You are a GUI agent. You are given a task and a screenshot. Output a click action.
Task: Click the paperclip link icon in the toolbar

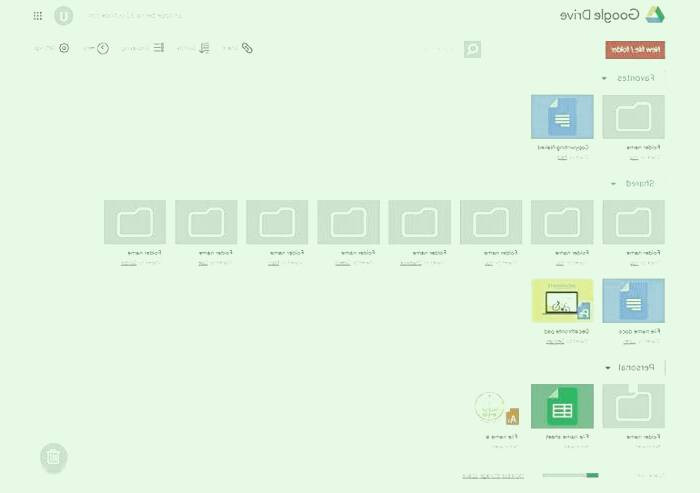point(247,48)
